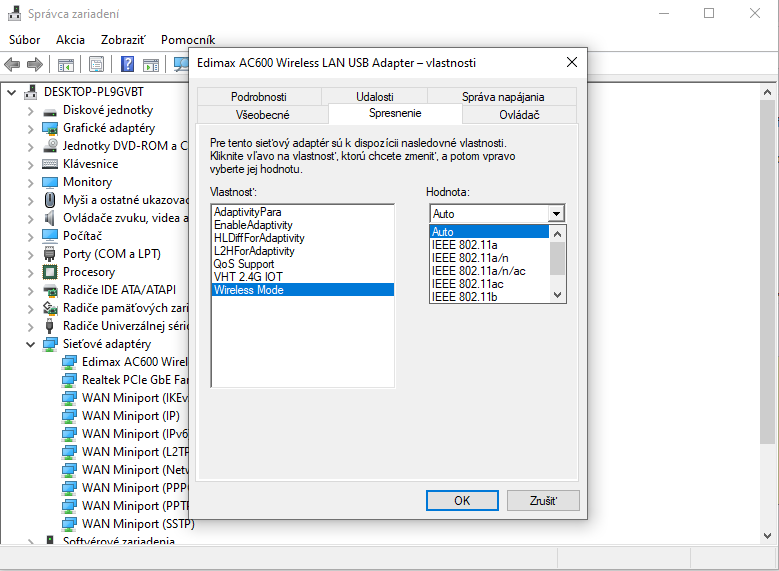Open the Zobraziť menu

(x=123, y=40)
